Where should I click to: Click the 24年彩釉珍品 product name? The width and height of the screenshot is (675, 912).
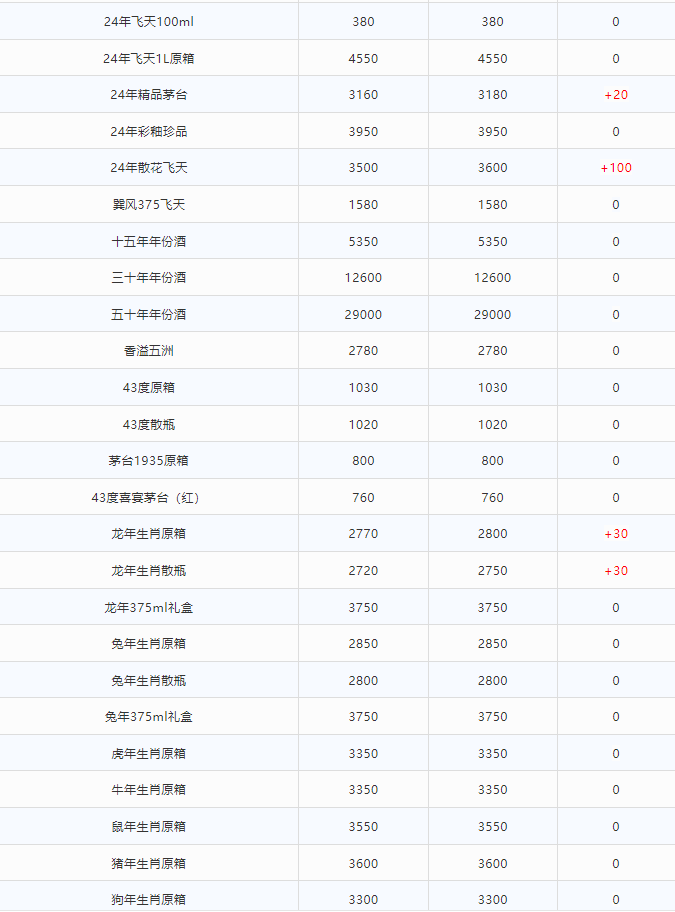(x=149, y=131)
